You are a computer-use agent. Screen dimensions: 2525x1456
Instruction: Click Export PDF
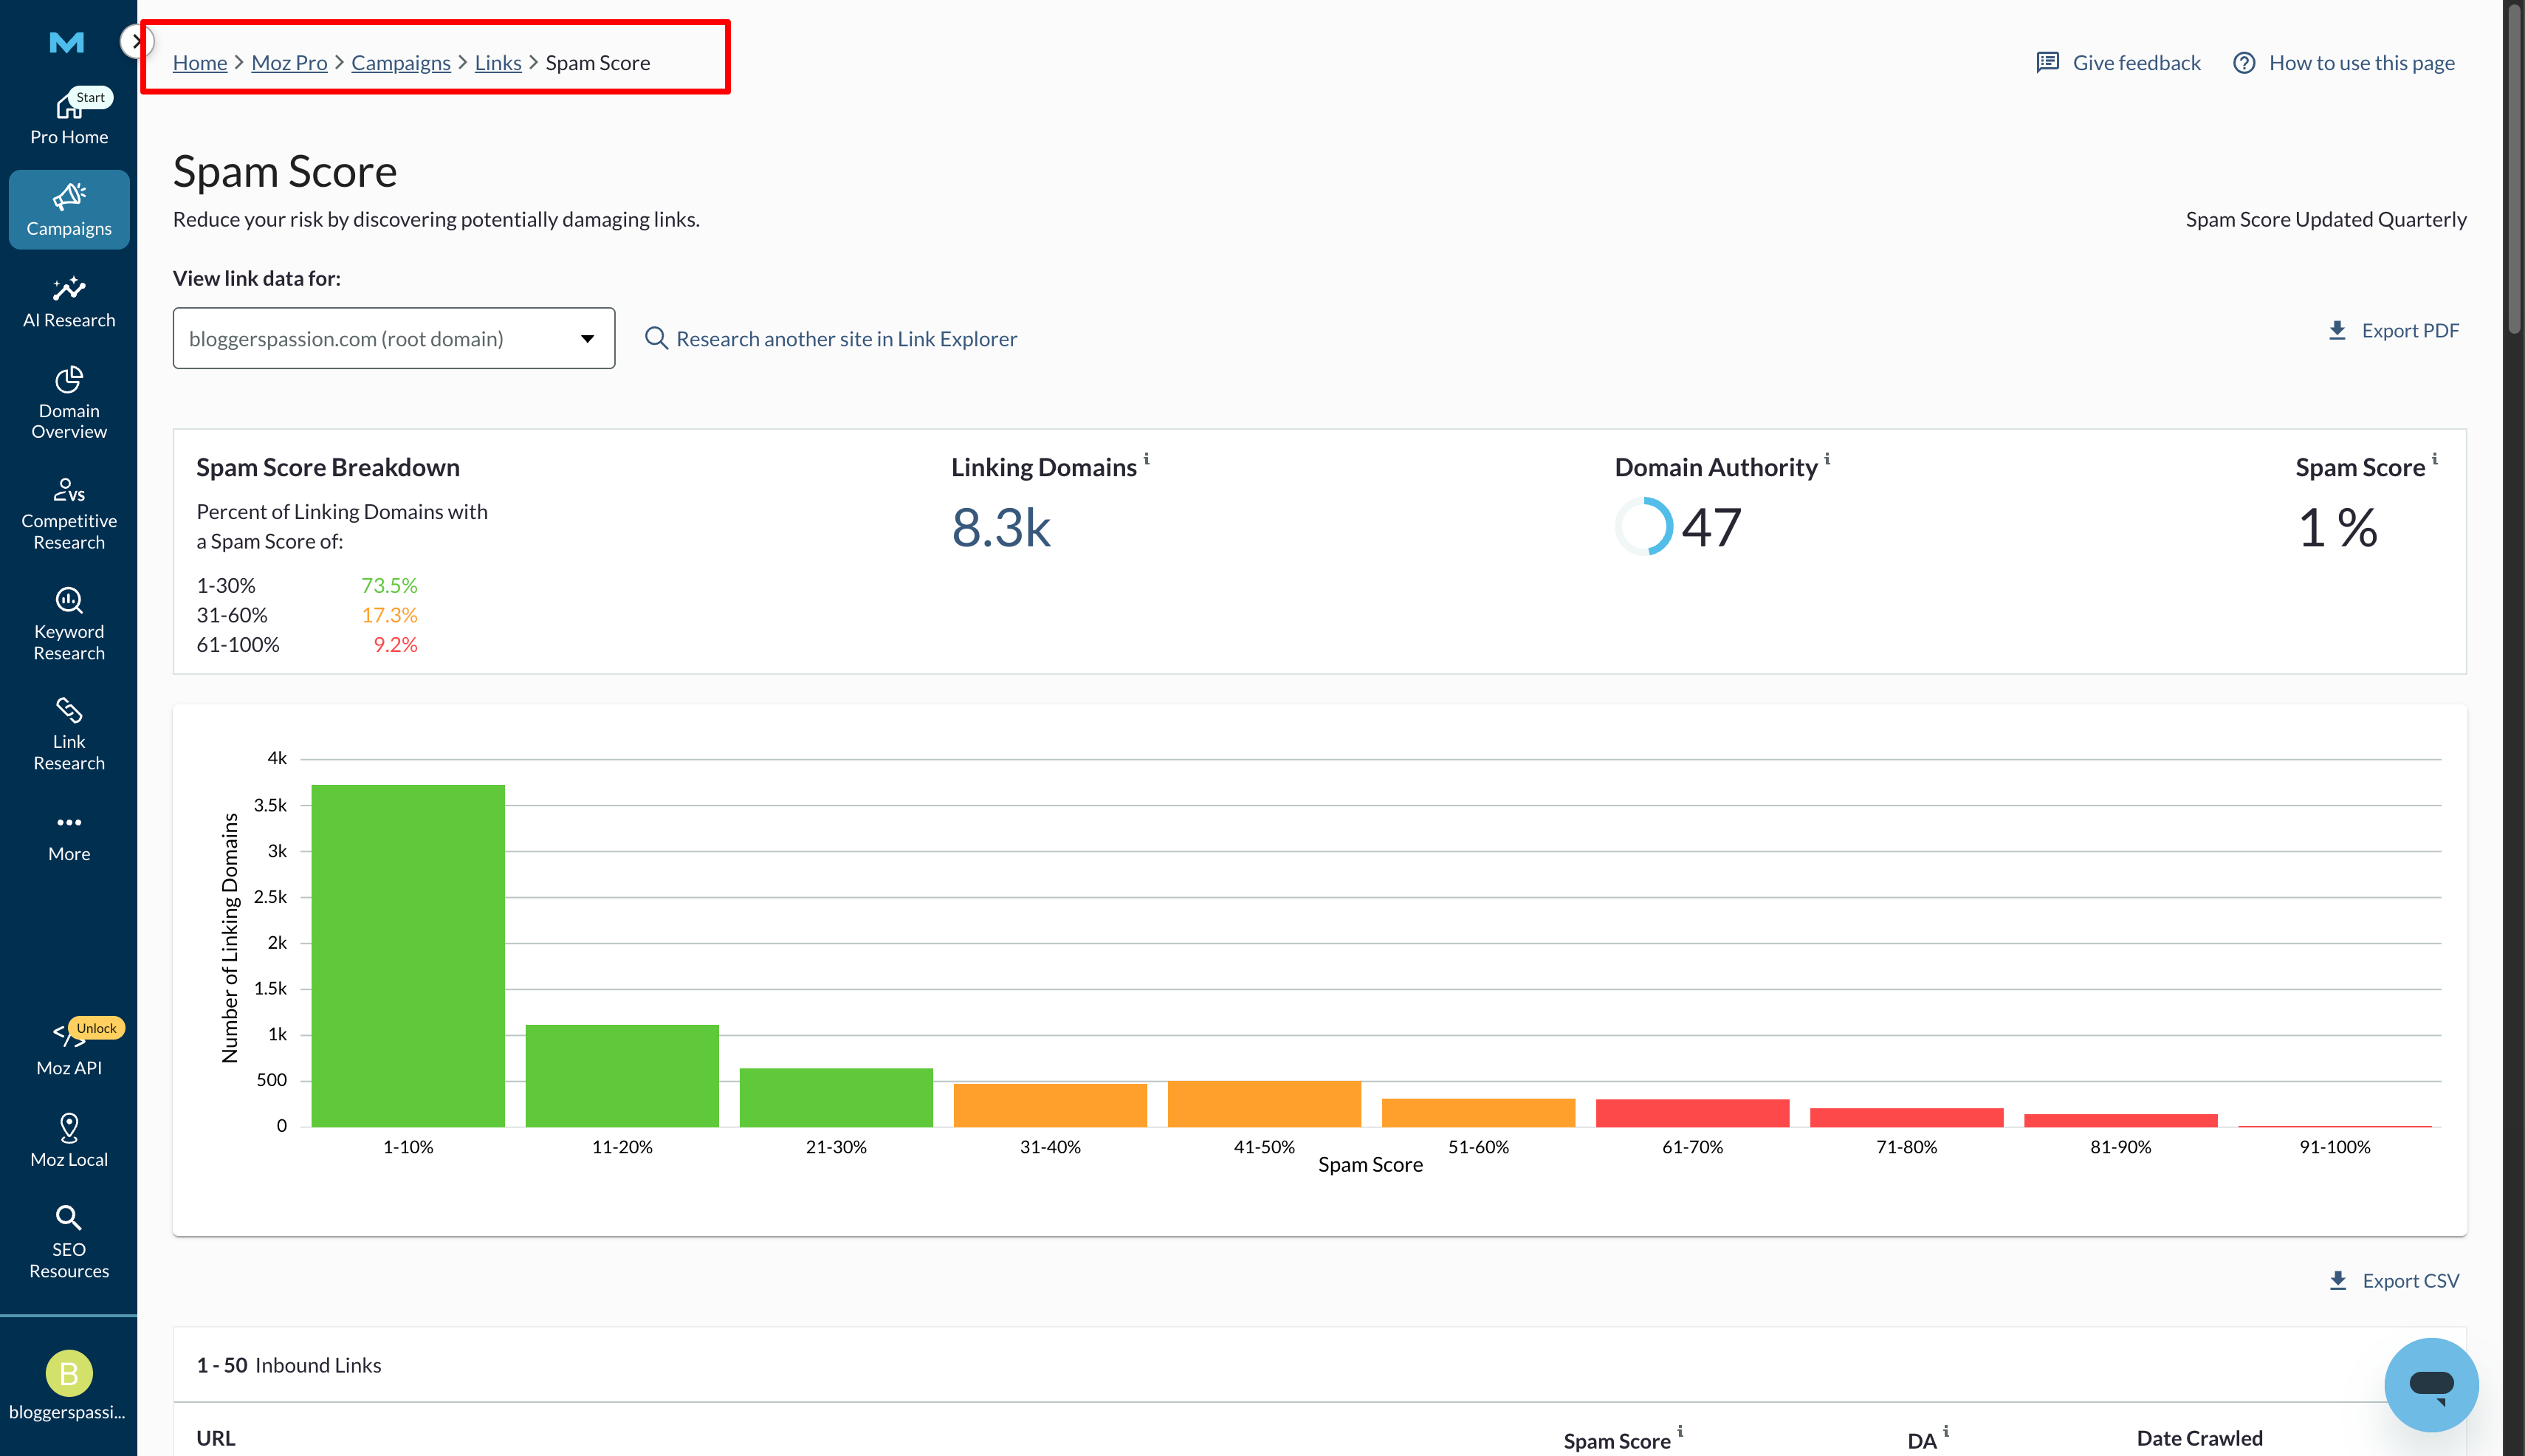[2392, 330]
